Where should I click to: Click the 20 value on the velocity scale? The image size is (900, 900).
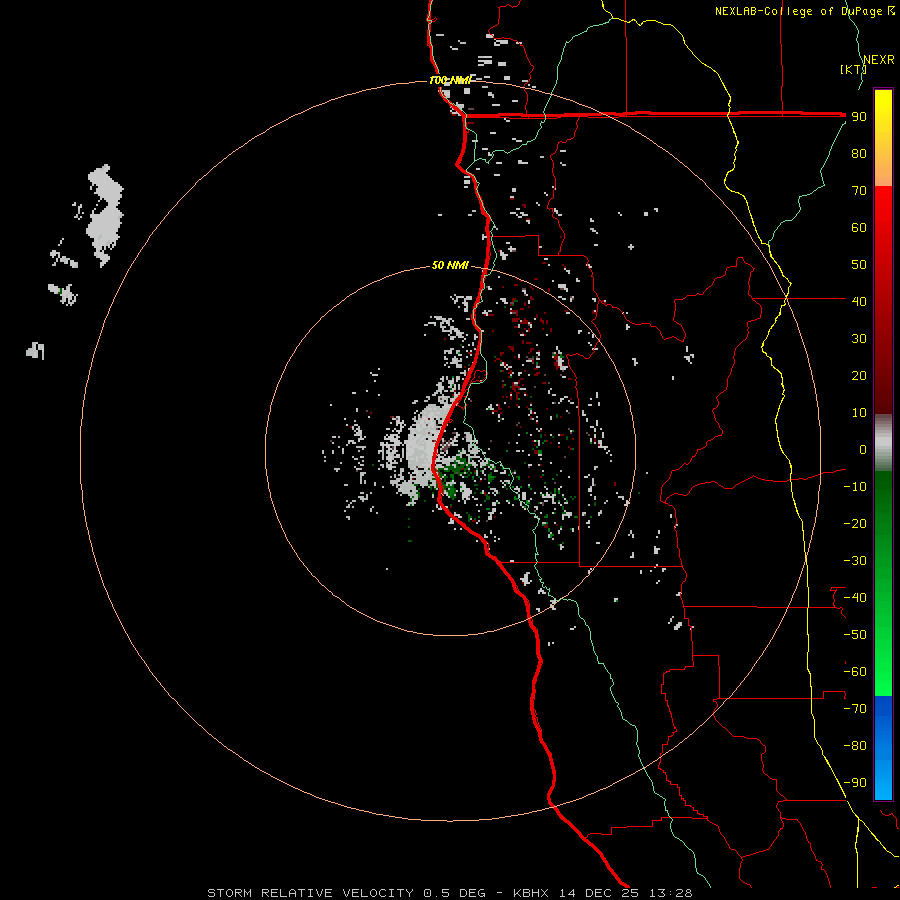point(859,376)
